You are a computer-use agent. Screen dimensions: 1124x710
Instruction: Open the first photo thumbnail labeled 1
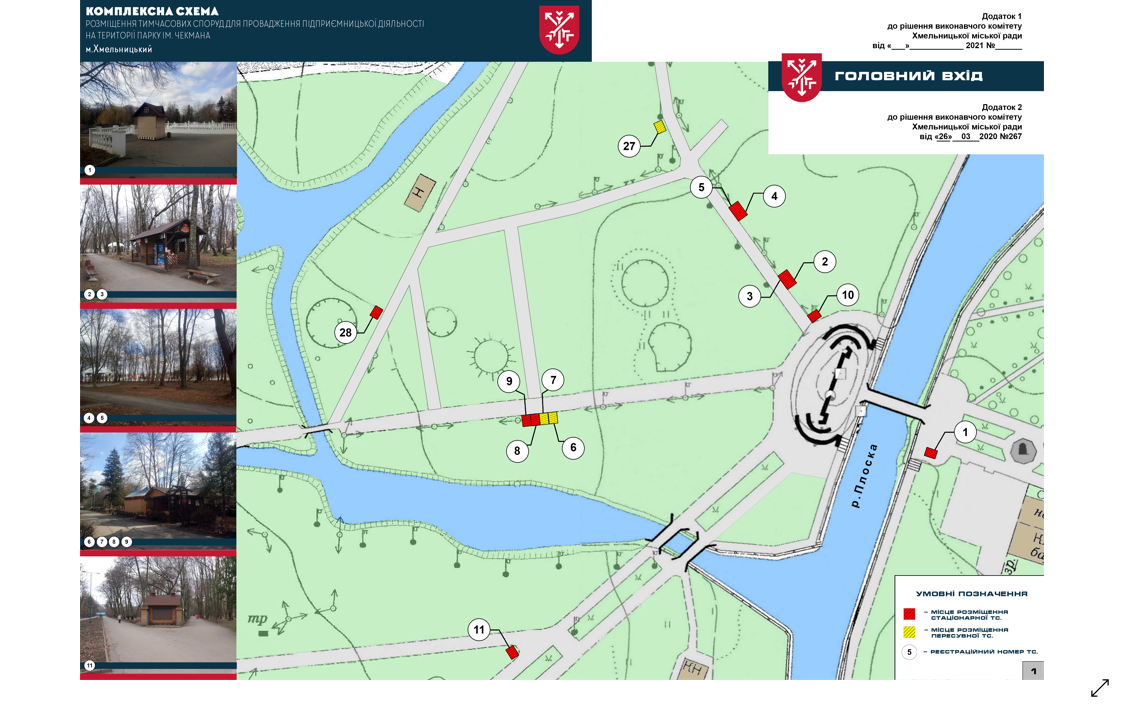click(x=158, y=120)
